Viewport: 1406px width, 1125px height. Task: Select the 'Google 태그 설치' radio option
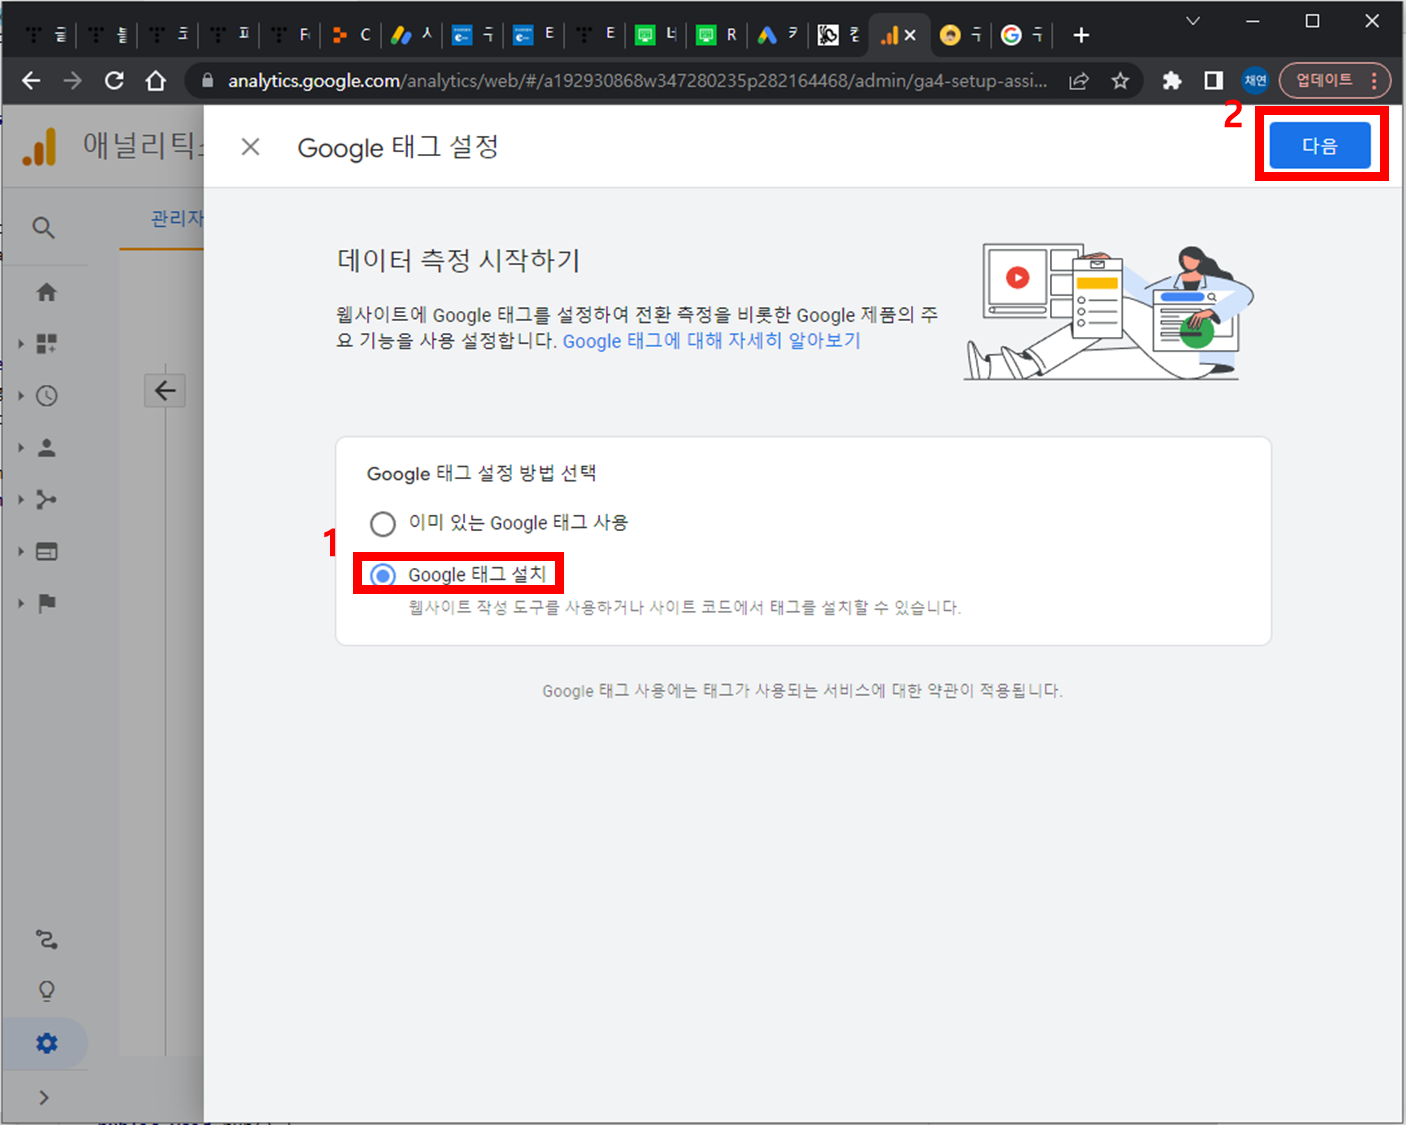point(383,575)
